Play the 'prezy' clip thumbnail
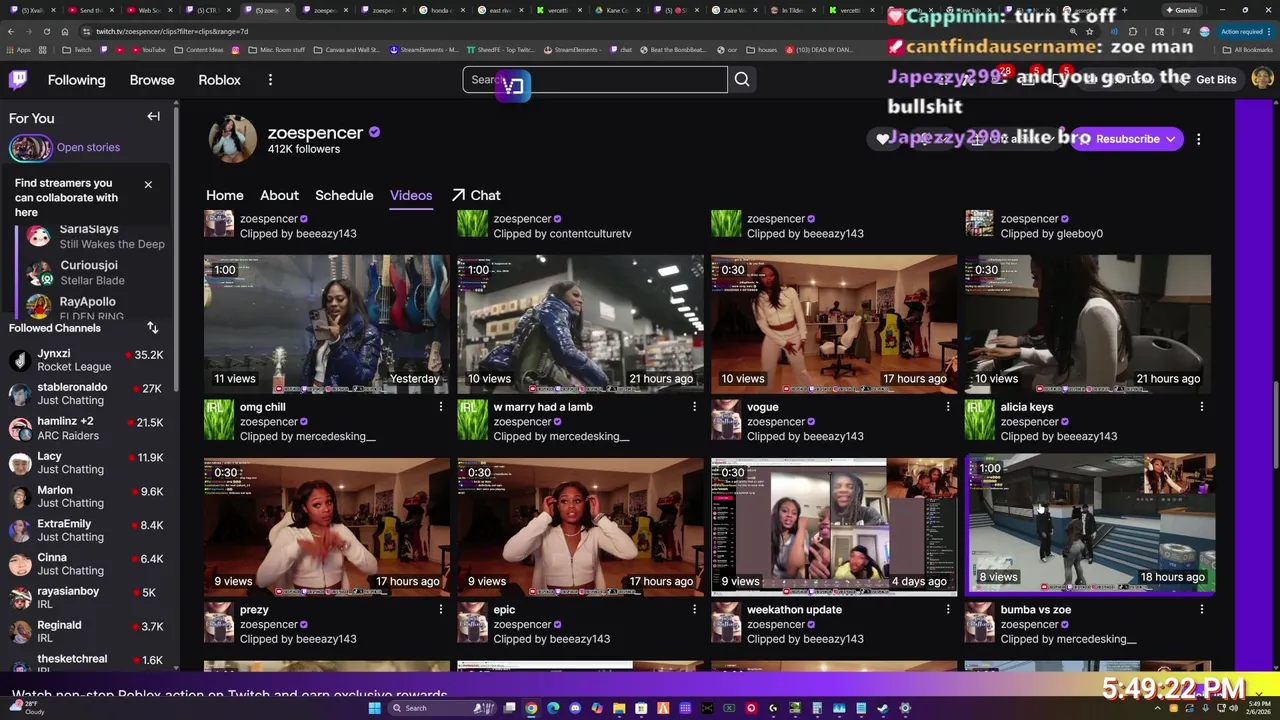This screenshot has height=720, width=1280. (327, 526)
